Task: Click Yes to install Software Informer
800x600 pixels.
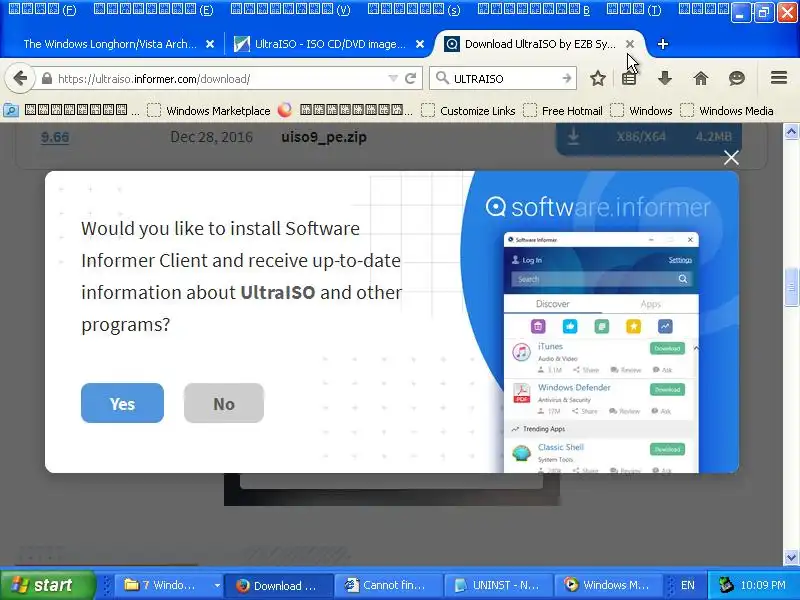Action: [x=122, y=403]
